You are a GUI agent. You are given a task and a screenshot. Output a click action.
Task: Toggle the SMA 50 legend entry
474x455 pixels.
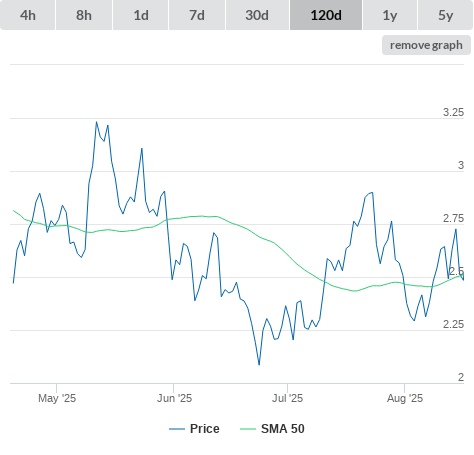click(283, 429)
